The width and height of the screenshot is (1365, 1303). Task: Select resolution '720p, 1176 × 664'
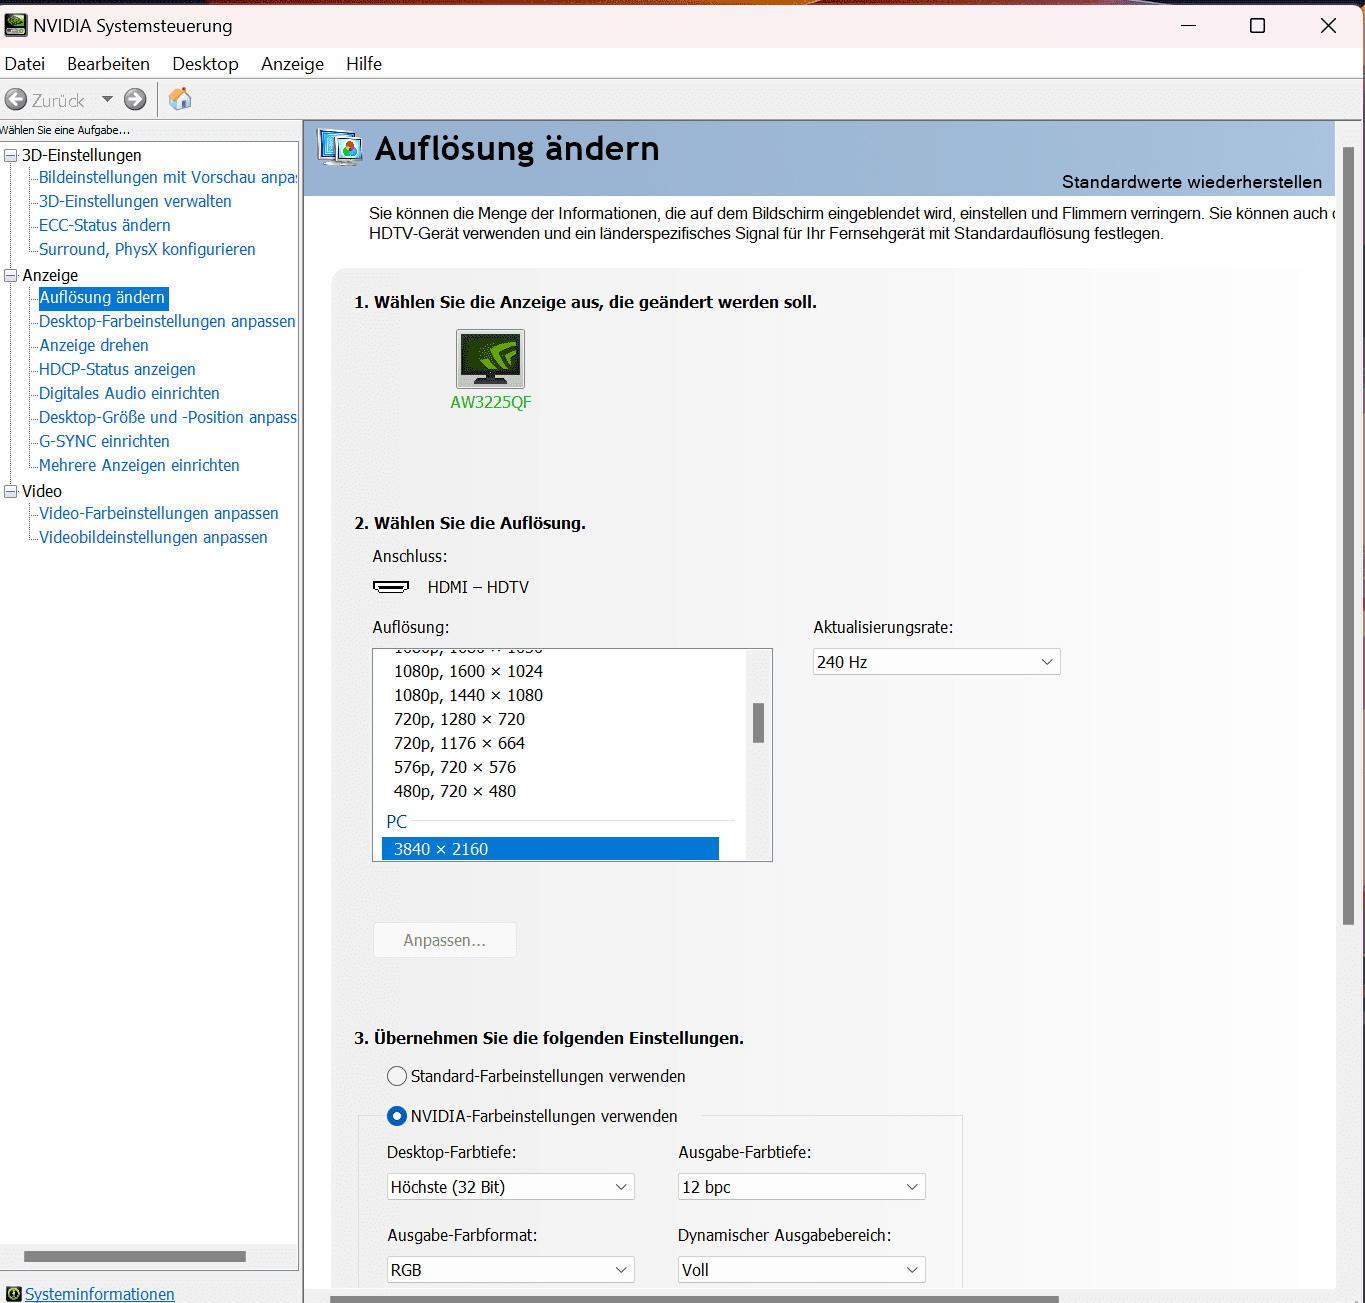(x=459, y=743)
